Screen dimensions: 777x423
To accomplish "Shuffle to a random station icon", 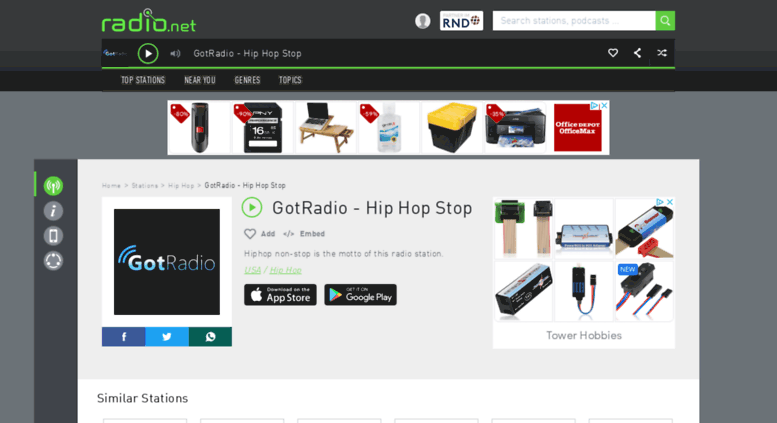I will pos(662,53).
